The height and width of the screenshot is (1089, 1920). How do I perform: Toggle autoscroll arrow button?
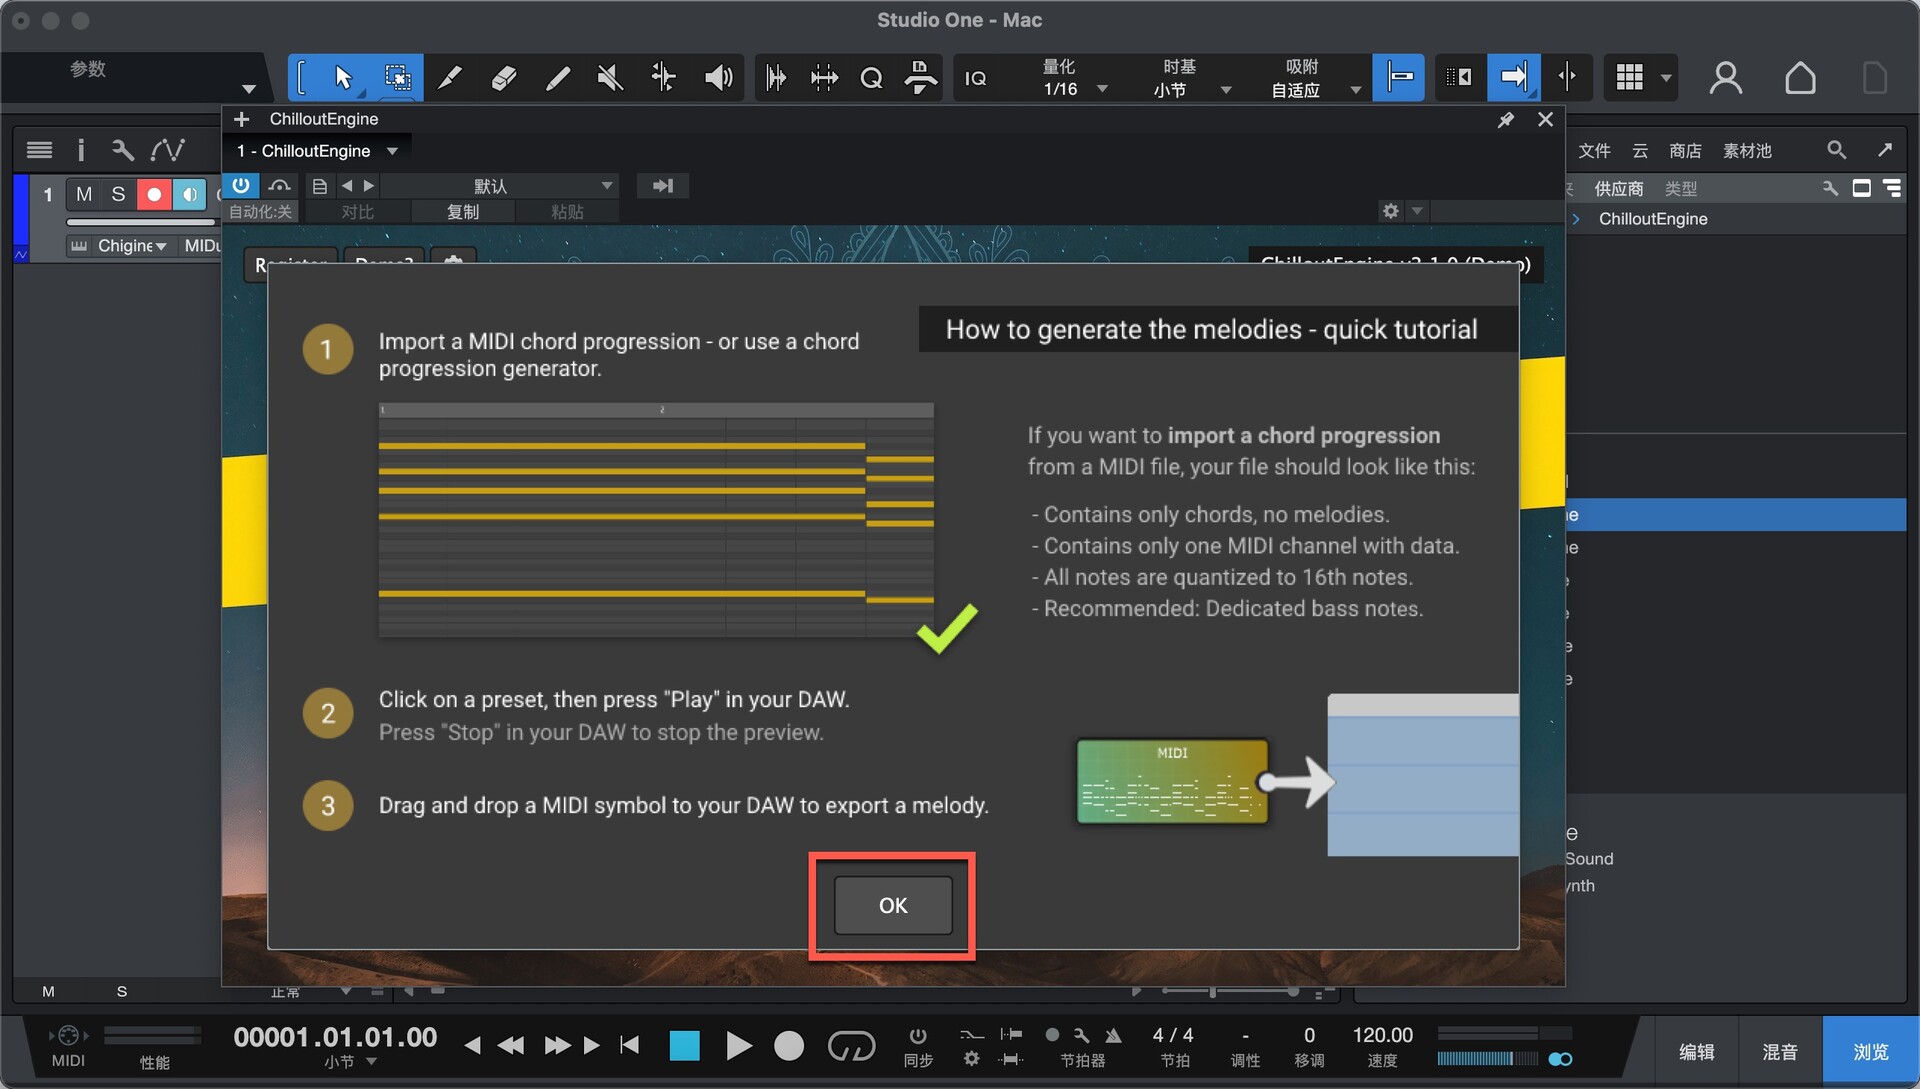tap(1513, 77)
